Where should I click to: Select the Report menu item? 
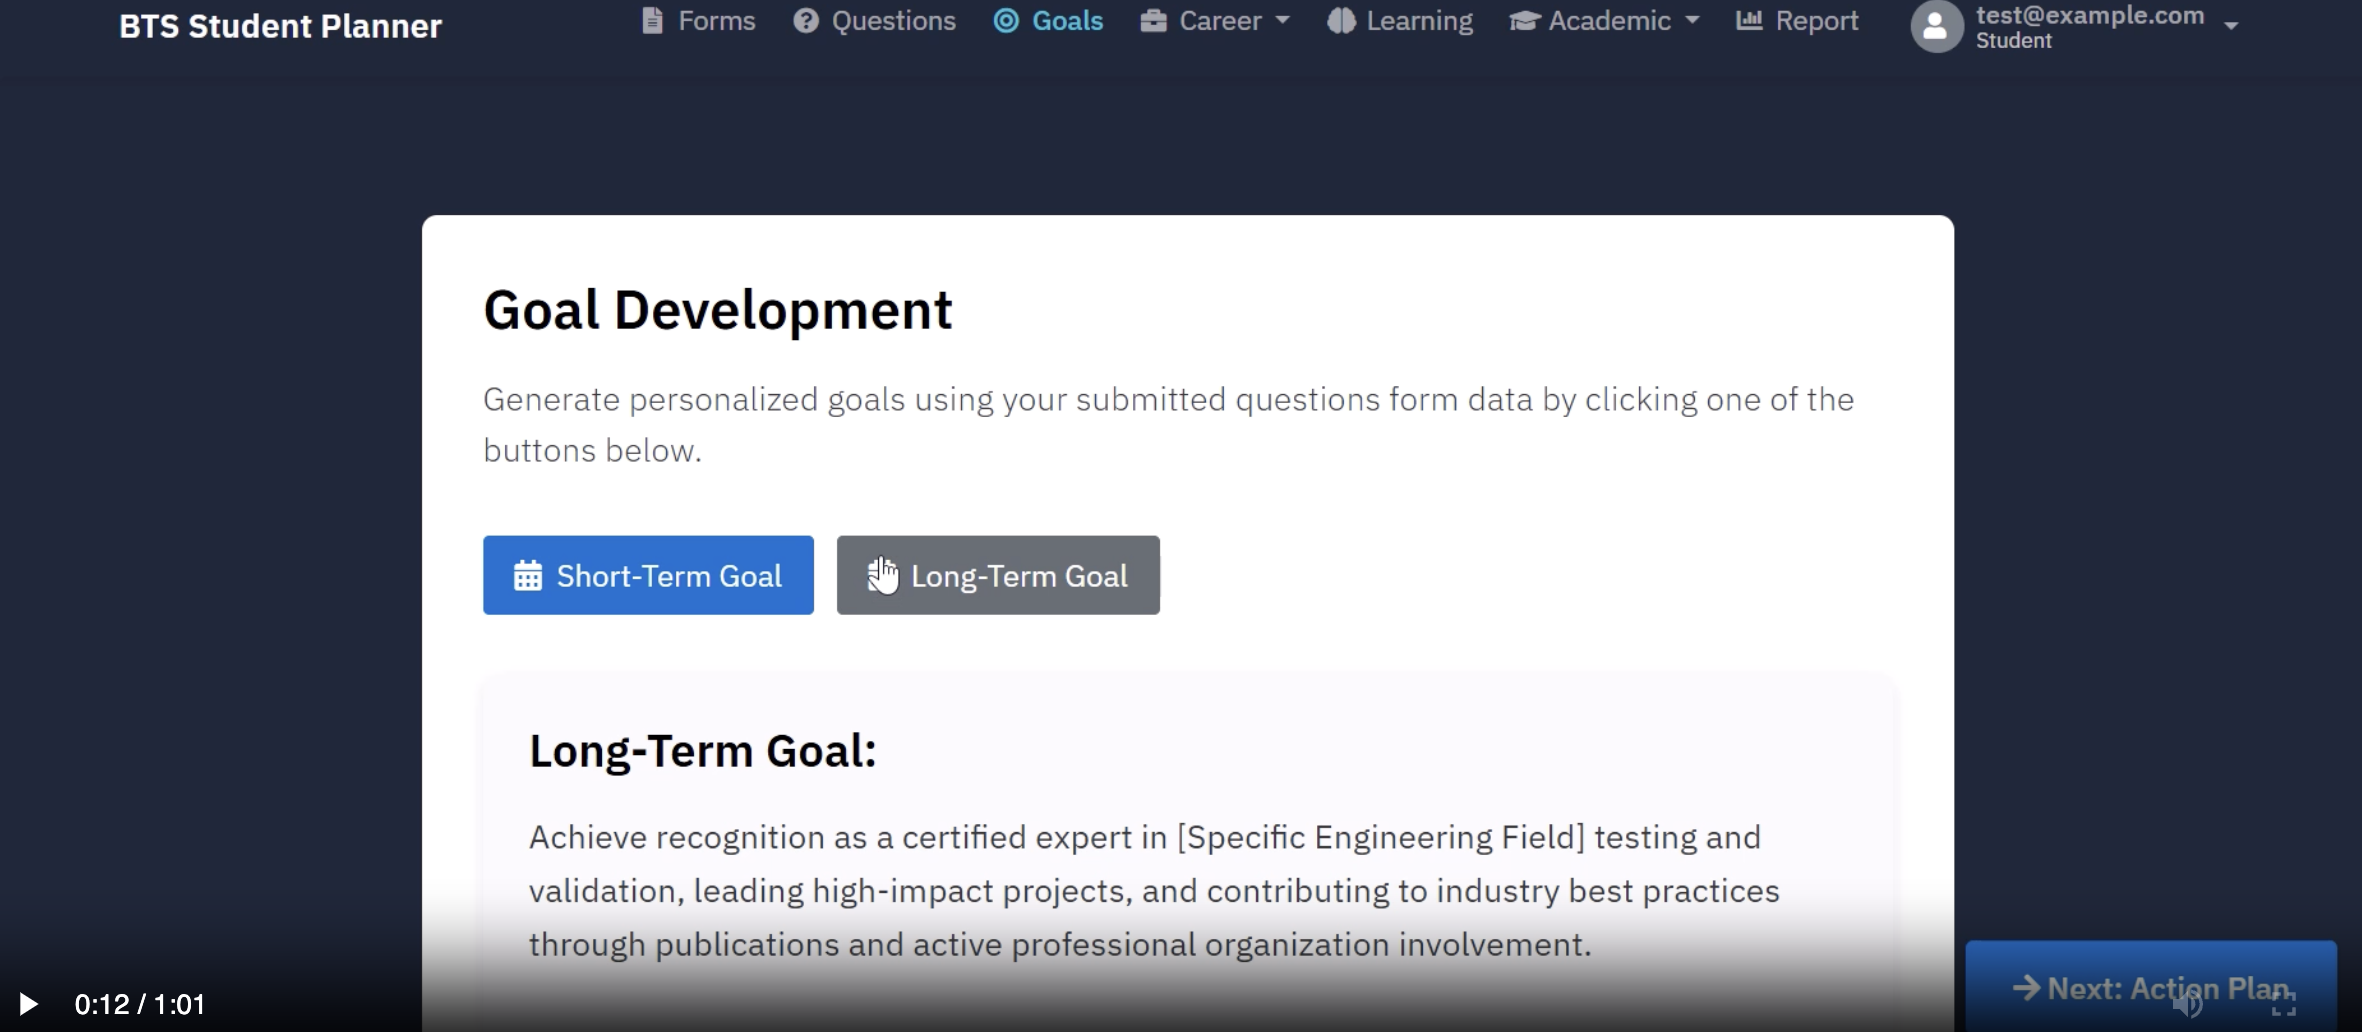[x=1796, y=20]
